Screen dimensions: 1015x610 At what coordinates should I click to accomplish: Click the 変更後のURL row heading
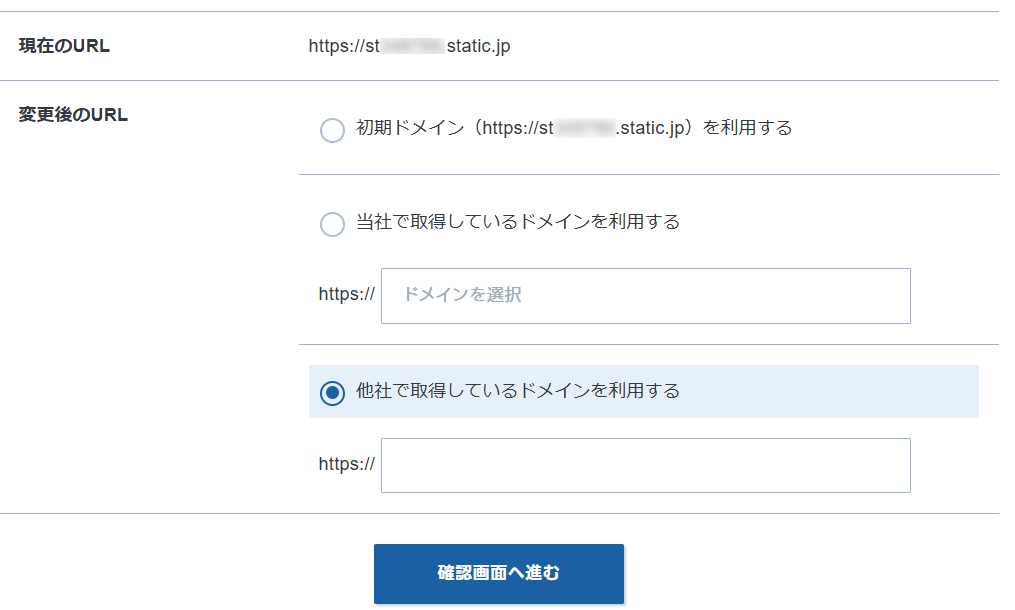(73, 115)
